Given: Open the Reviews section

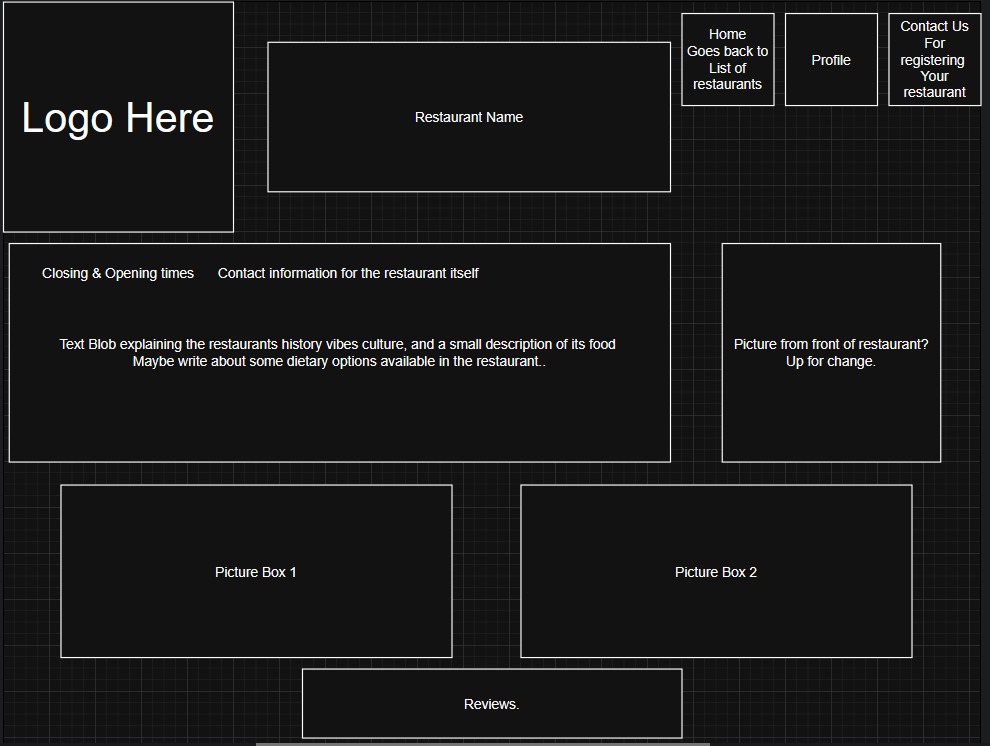Looking at the screenshot, I should click(491, 703).
